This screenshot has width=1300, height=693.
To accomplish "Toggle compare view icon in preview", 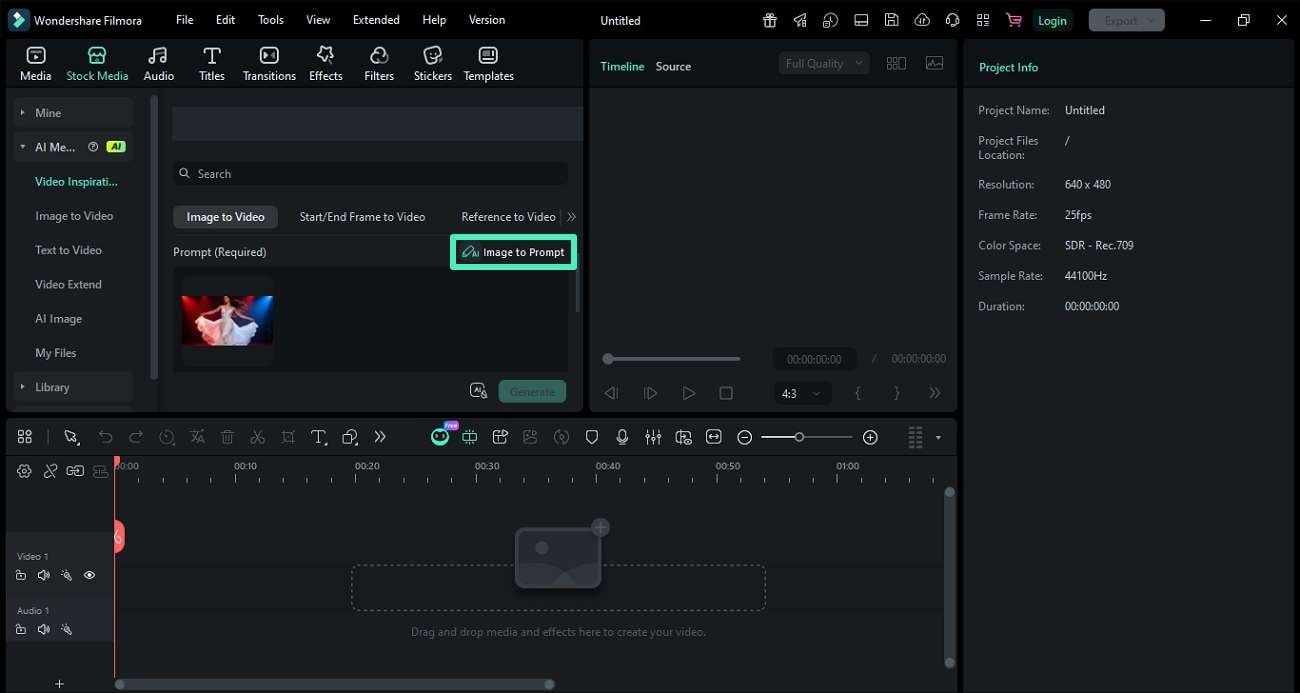I will pos(896,63).
